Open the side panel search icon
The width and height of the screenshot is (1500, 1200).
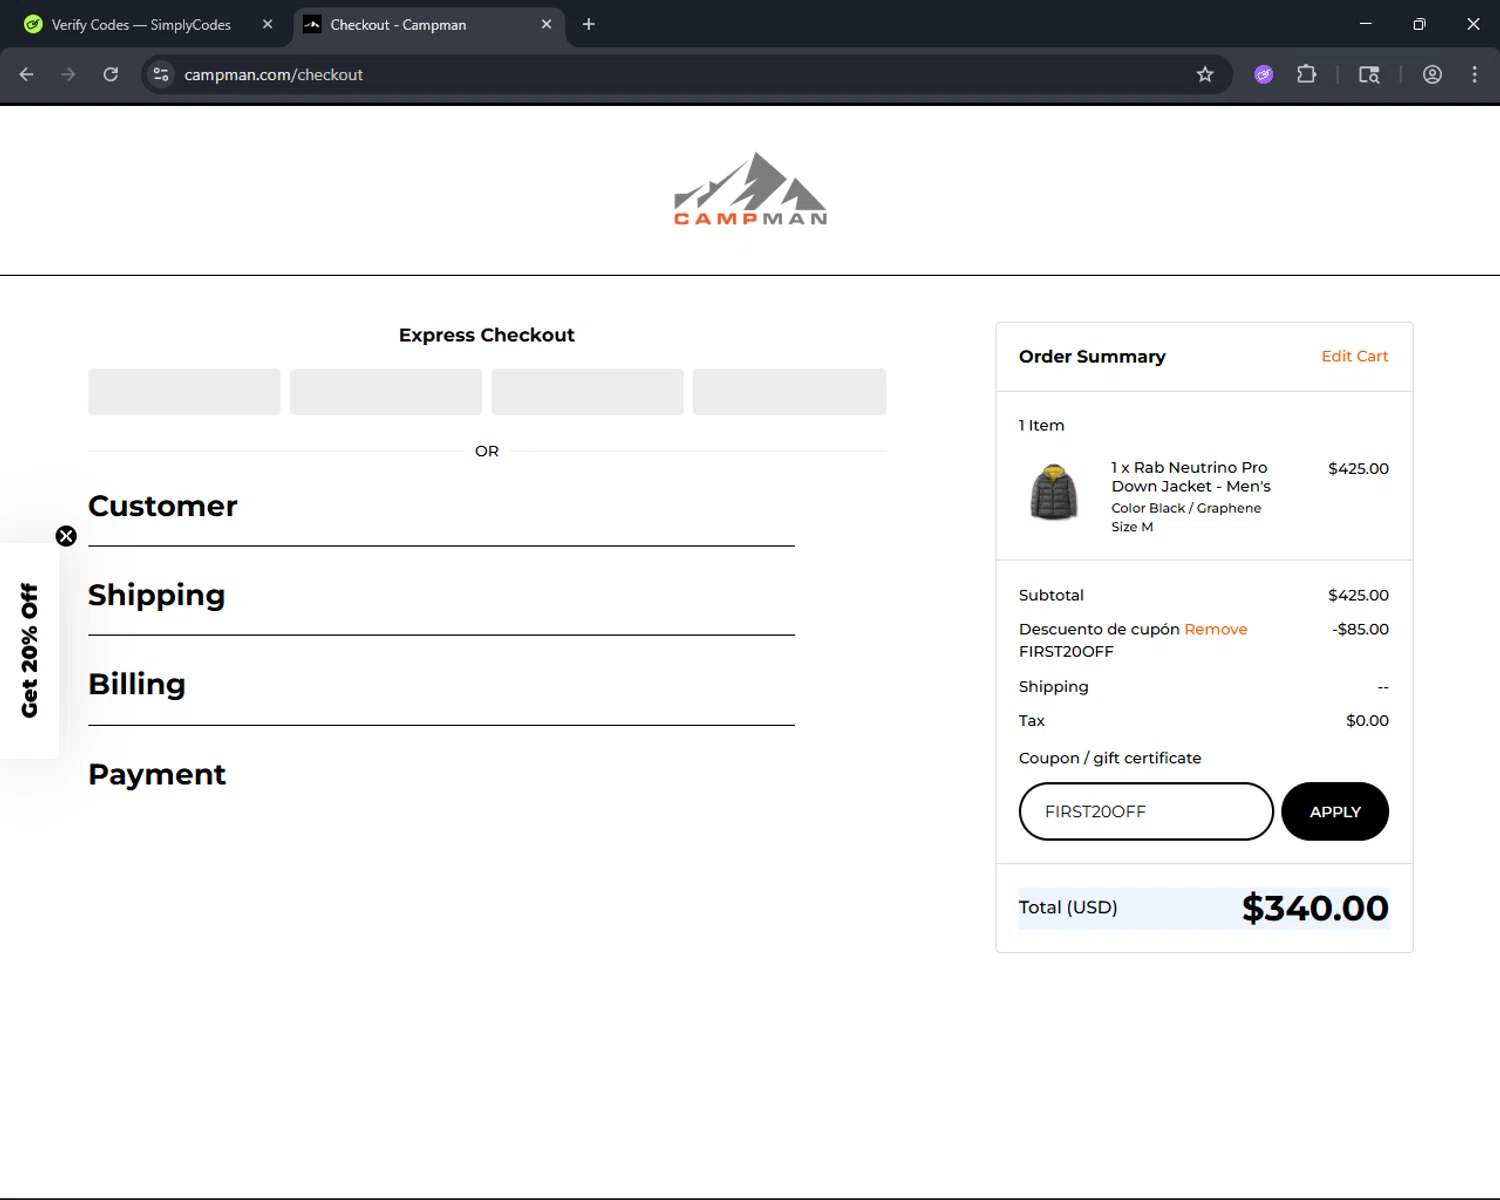coord(1369,74)
